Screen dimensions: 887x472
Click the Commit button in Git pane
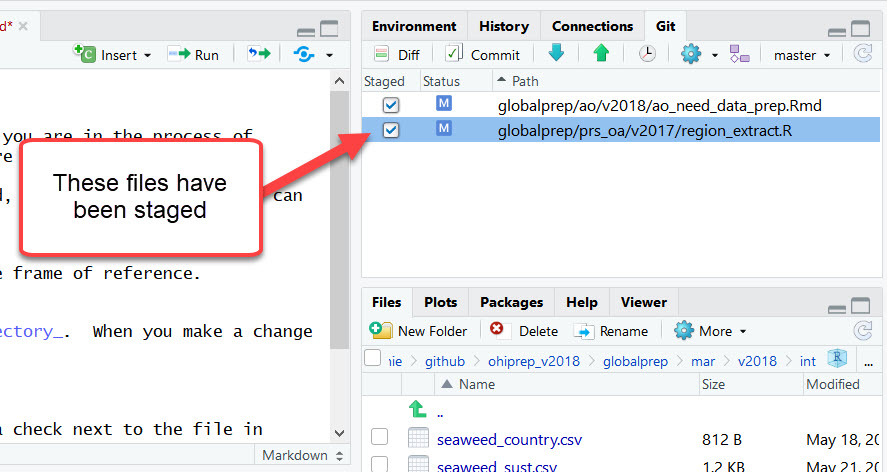point(482,54)
